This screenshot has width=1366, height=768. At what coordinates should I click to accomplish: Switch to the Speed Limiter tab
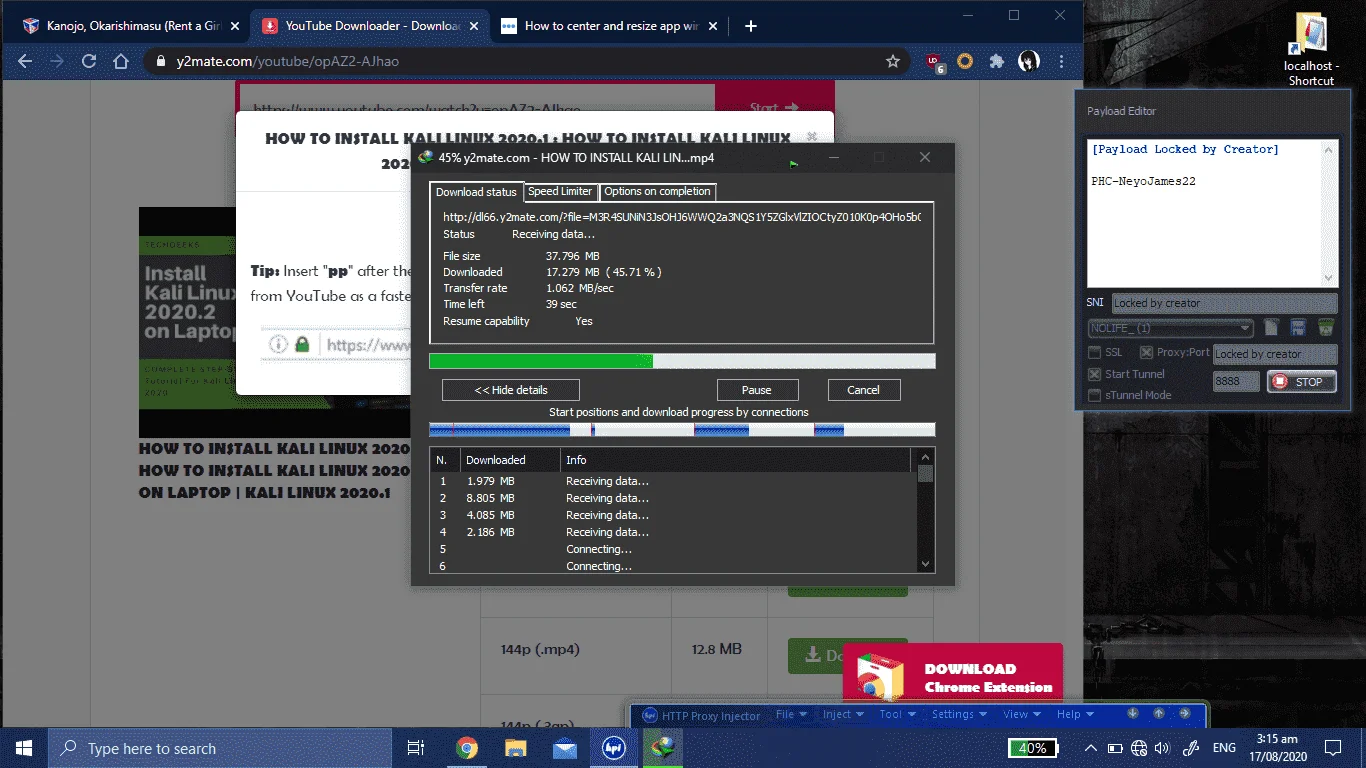[560, 191]
